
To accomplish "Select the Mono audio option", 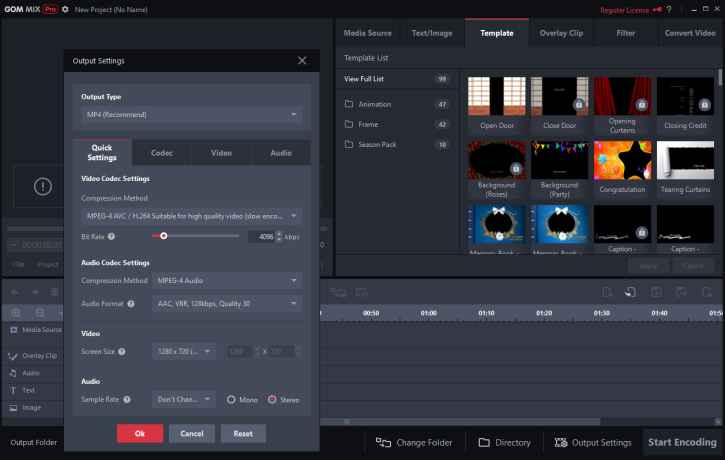I will coord(231,399).
